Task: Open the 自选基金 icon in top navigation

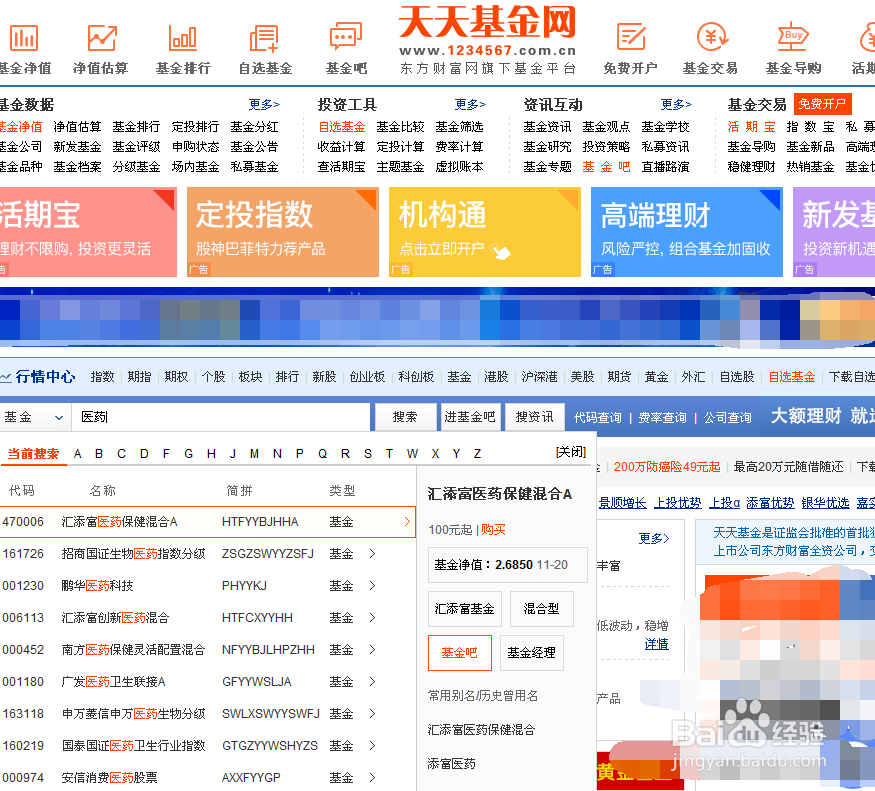Action: [x=264, y=38]
